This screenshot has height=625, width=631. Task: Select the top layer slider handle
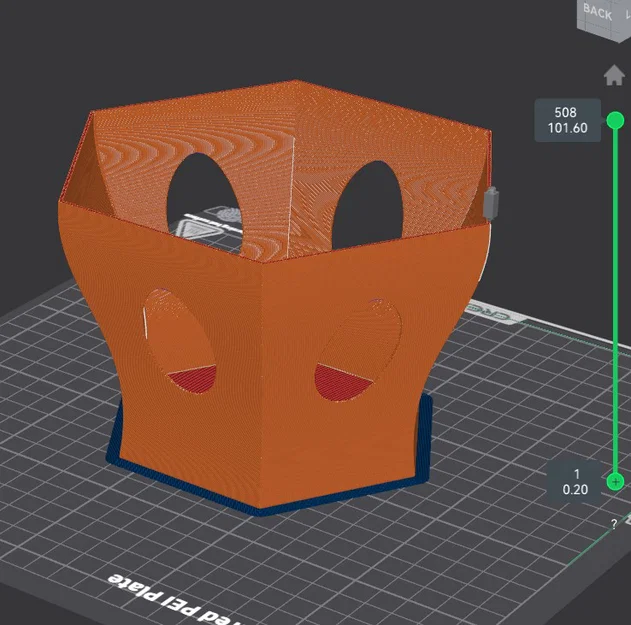pyautogui.click(x=615, y=120)
